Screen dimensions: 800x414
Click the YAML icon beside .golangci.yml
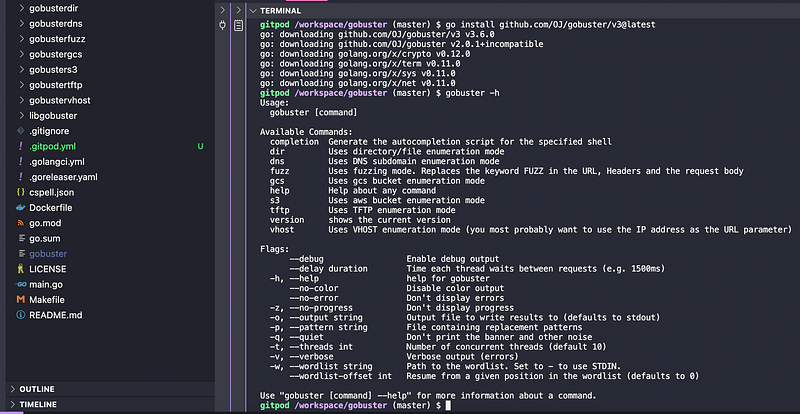coord(20,162)
